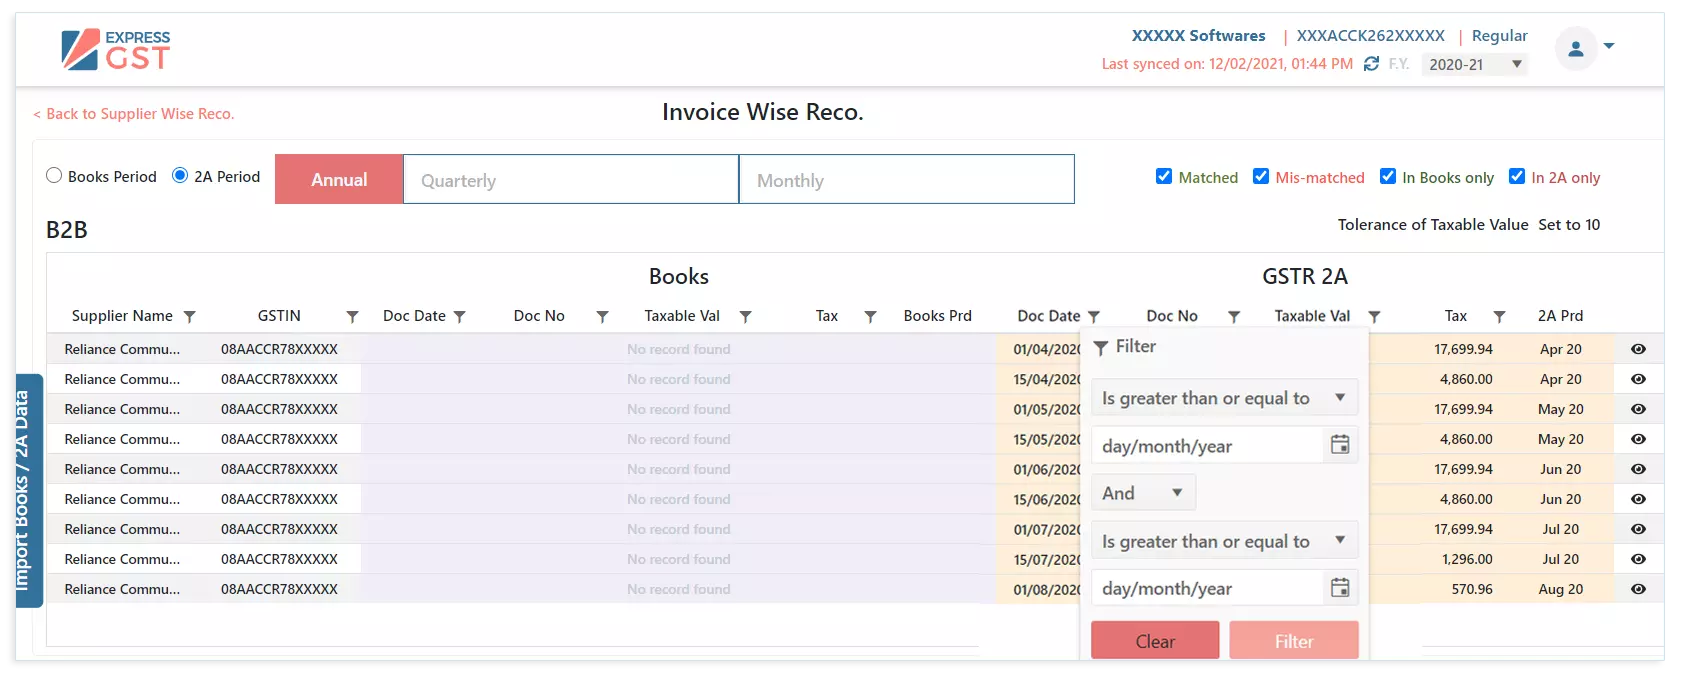This screenshot has width=1685, height=675.
Task: View details of 01/08/2020 invoice row
Action: point(1638,589)
